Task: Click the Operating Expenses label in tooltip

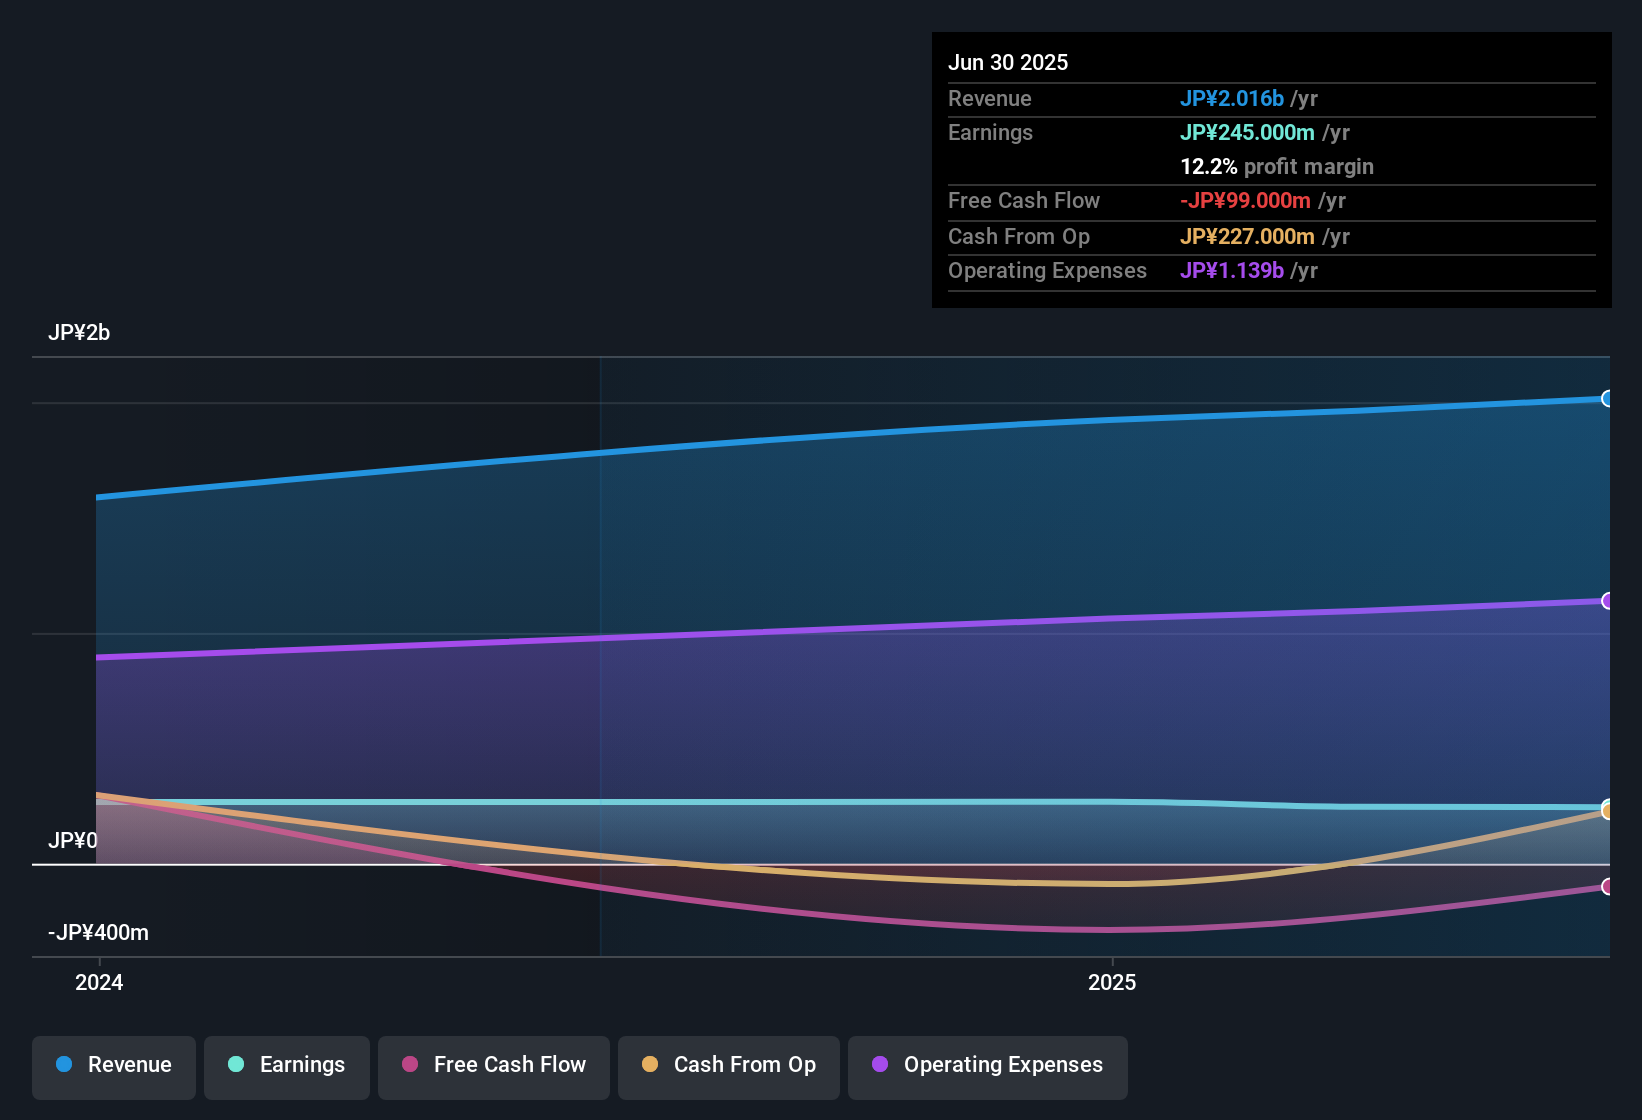Action: [x=1047, y=271]
